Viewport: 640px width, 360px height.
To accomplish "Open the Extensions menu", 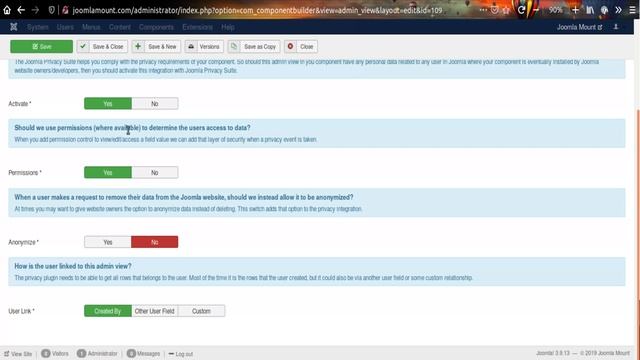I will click(198, 27).
